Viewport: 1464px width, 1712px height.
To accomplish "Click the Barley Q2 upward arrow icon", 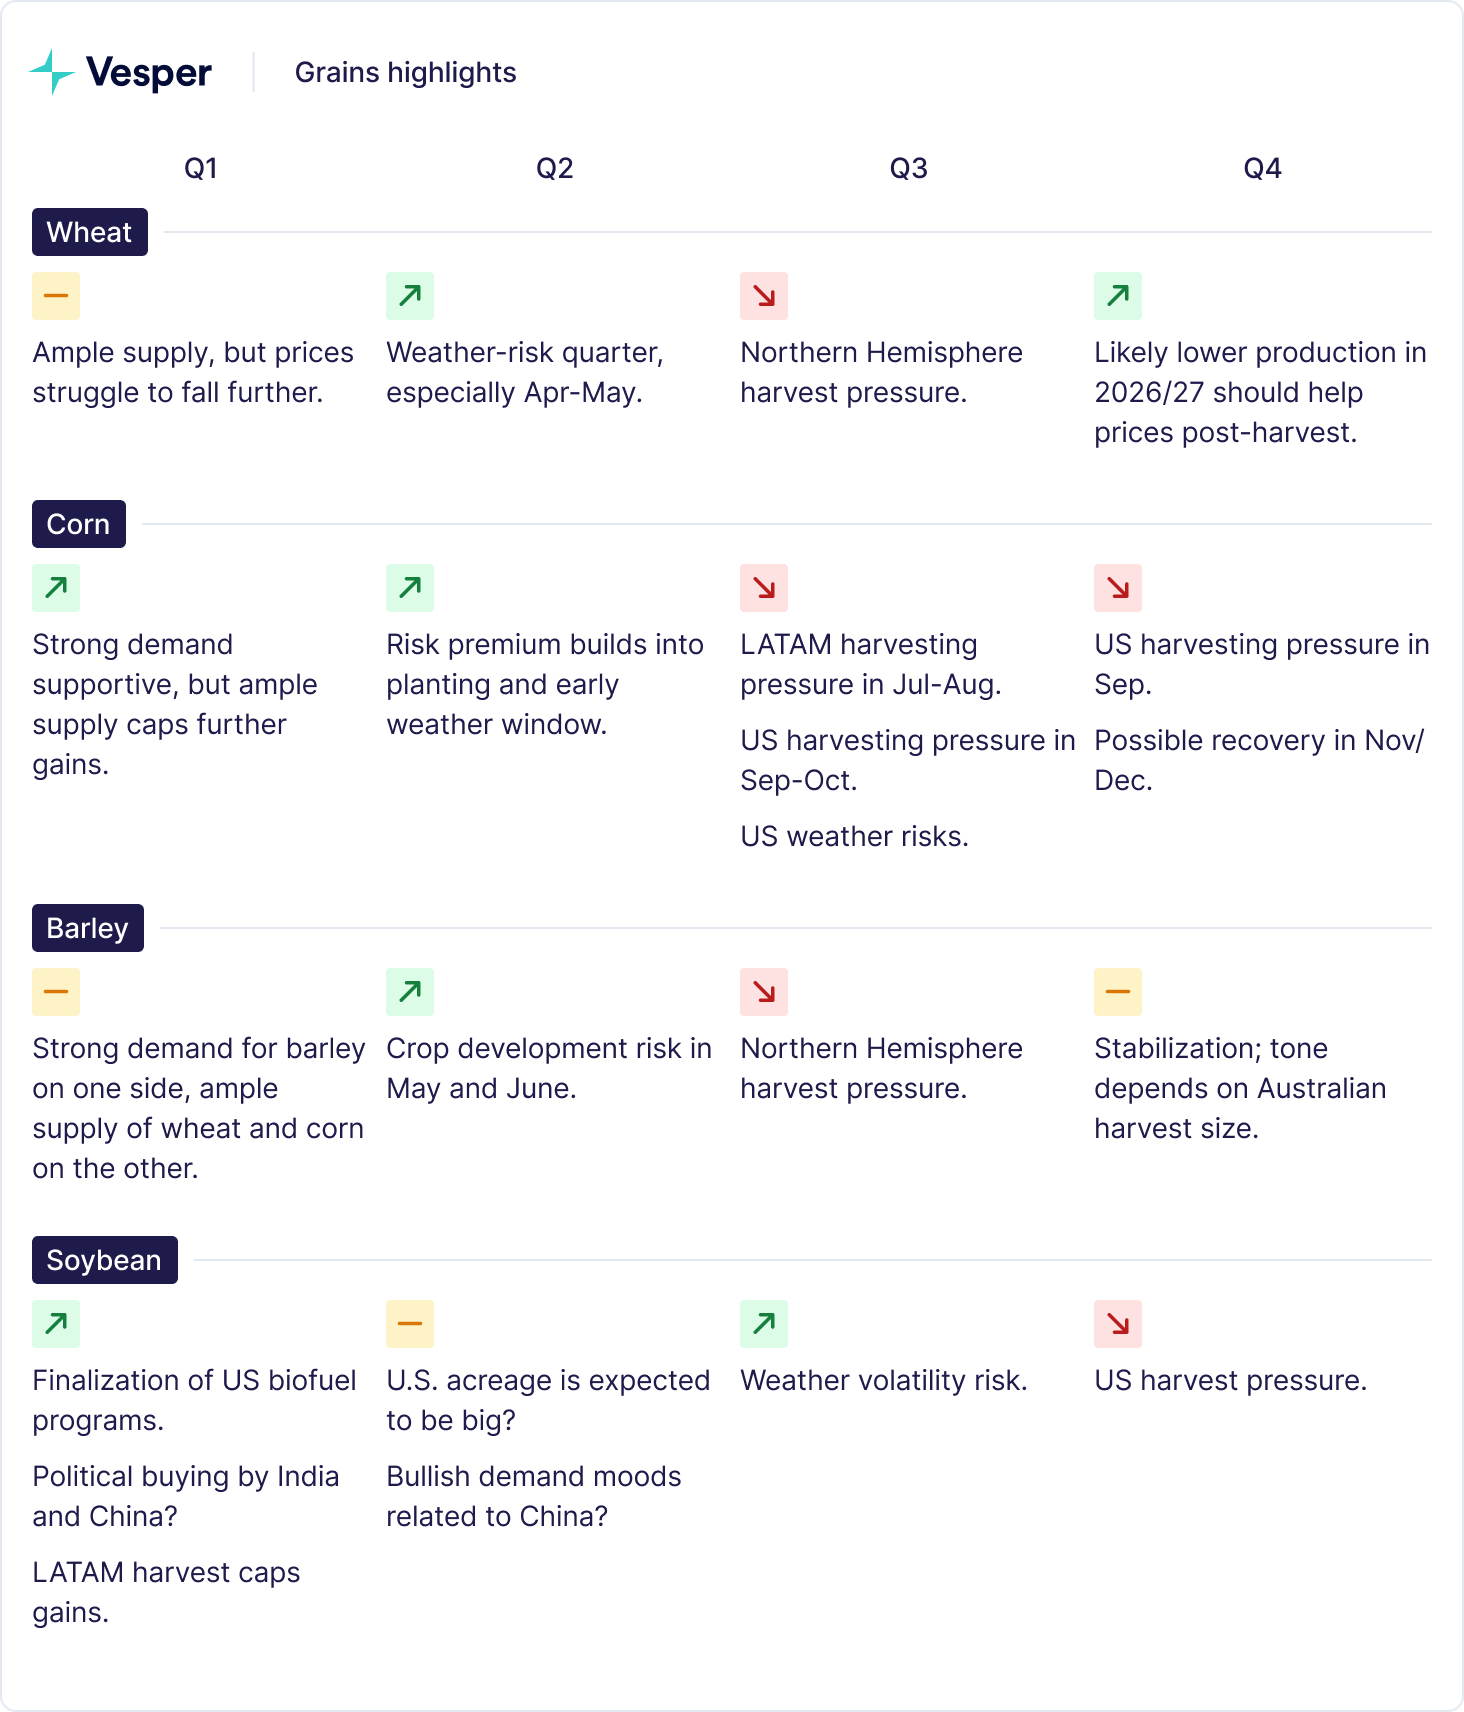I will click(x=410, y=992).
